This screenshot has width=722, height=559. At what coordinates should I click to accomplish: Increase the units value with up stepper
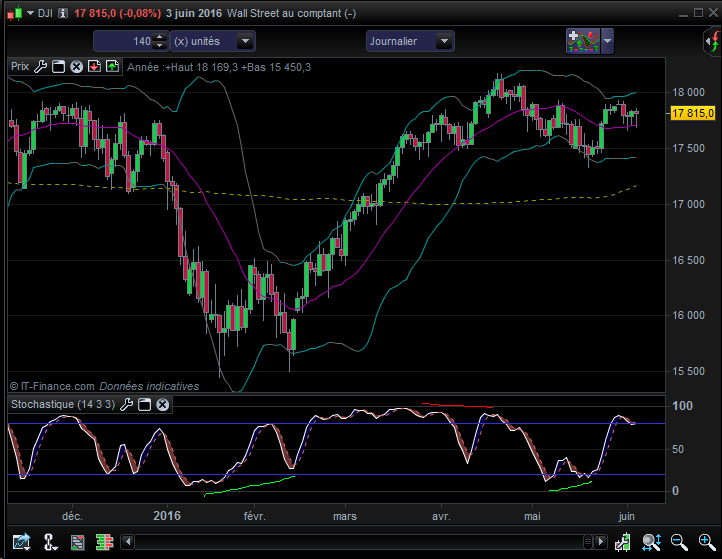[159, 37]
